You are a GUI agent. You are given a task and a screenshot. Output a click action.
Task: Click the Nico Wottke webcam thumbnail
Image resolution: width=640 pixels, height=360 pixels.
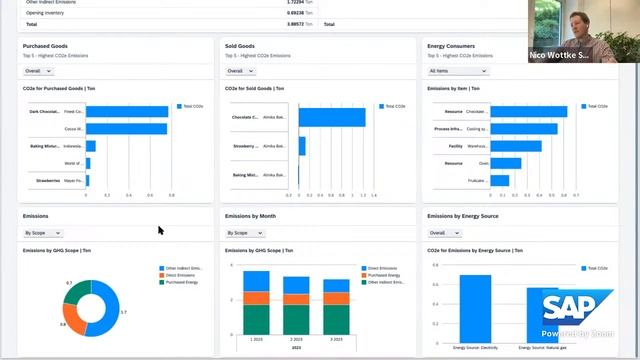(584, 31)
